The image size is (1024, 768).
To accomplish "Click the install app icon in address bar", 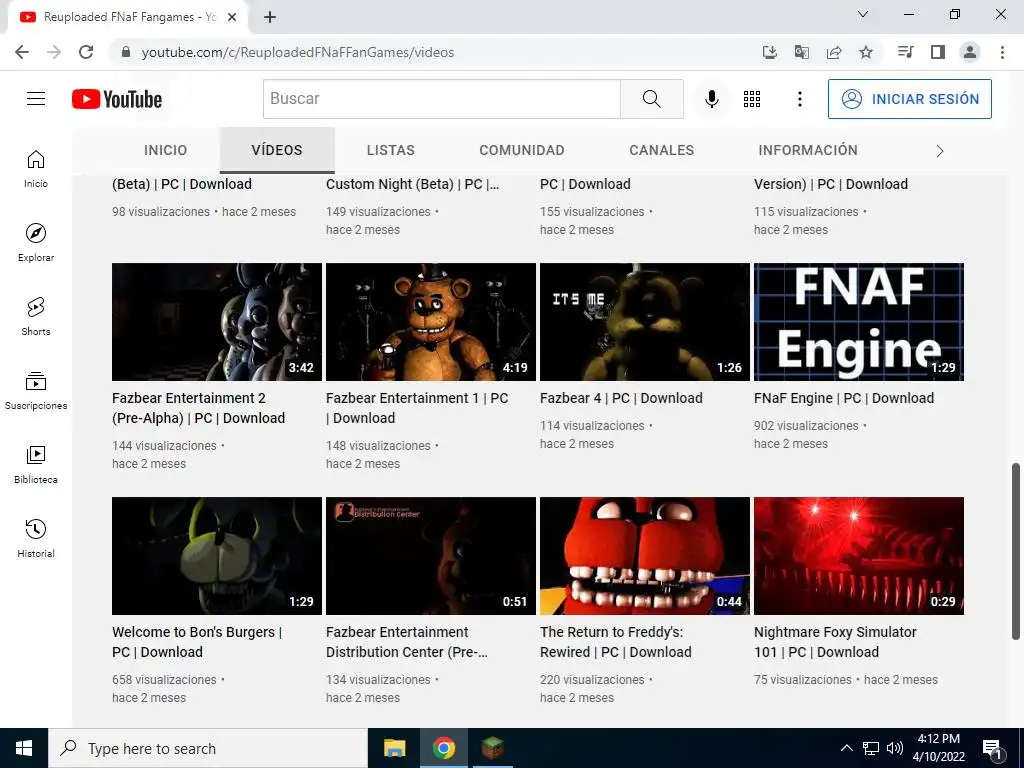I will pos(770,52).
